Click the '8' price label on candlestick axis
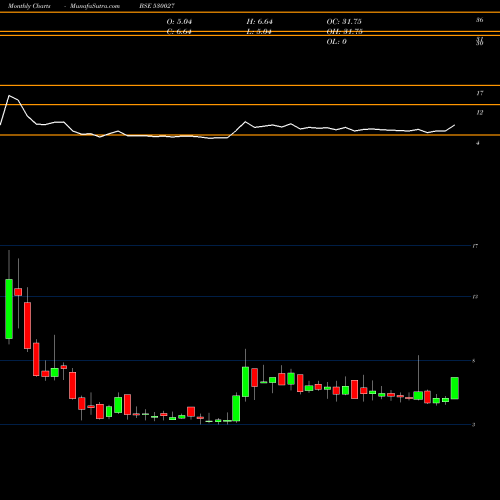500x500 pixels. (474, 361)
